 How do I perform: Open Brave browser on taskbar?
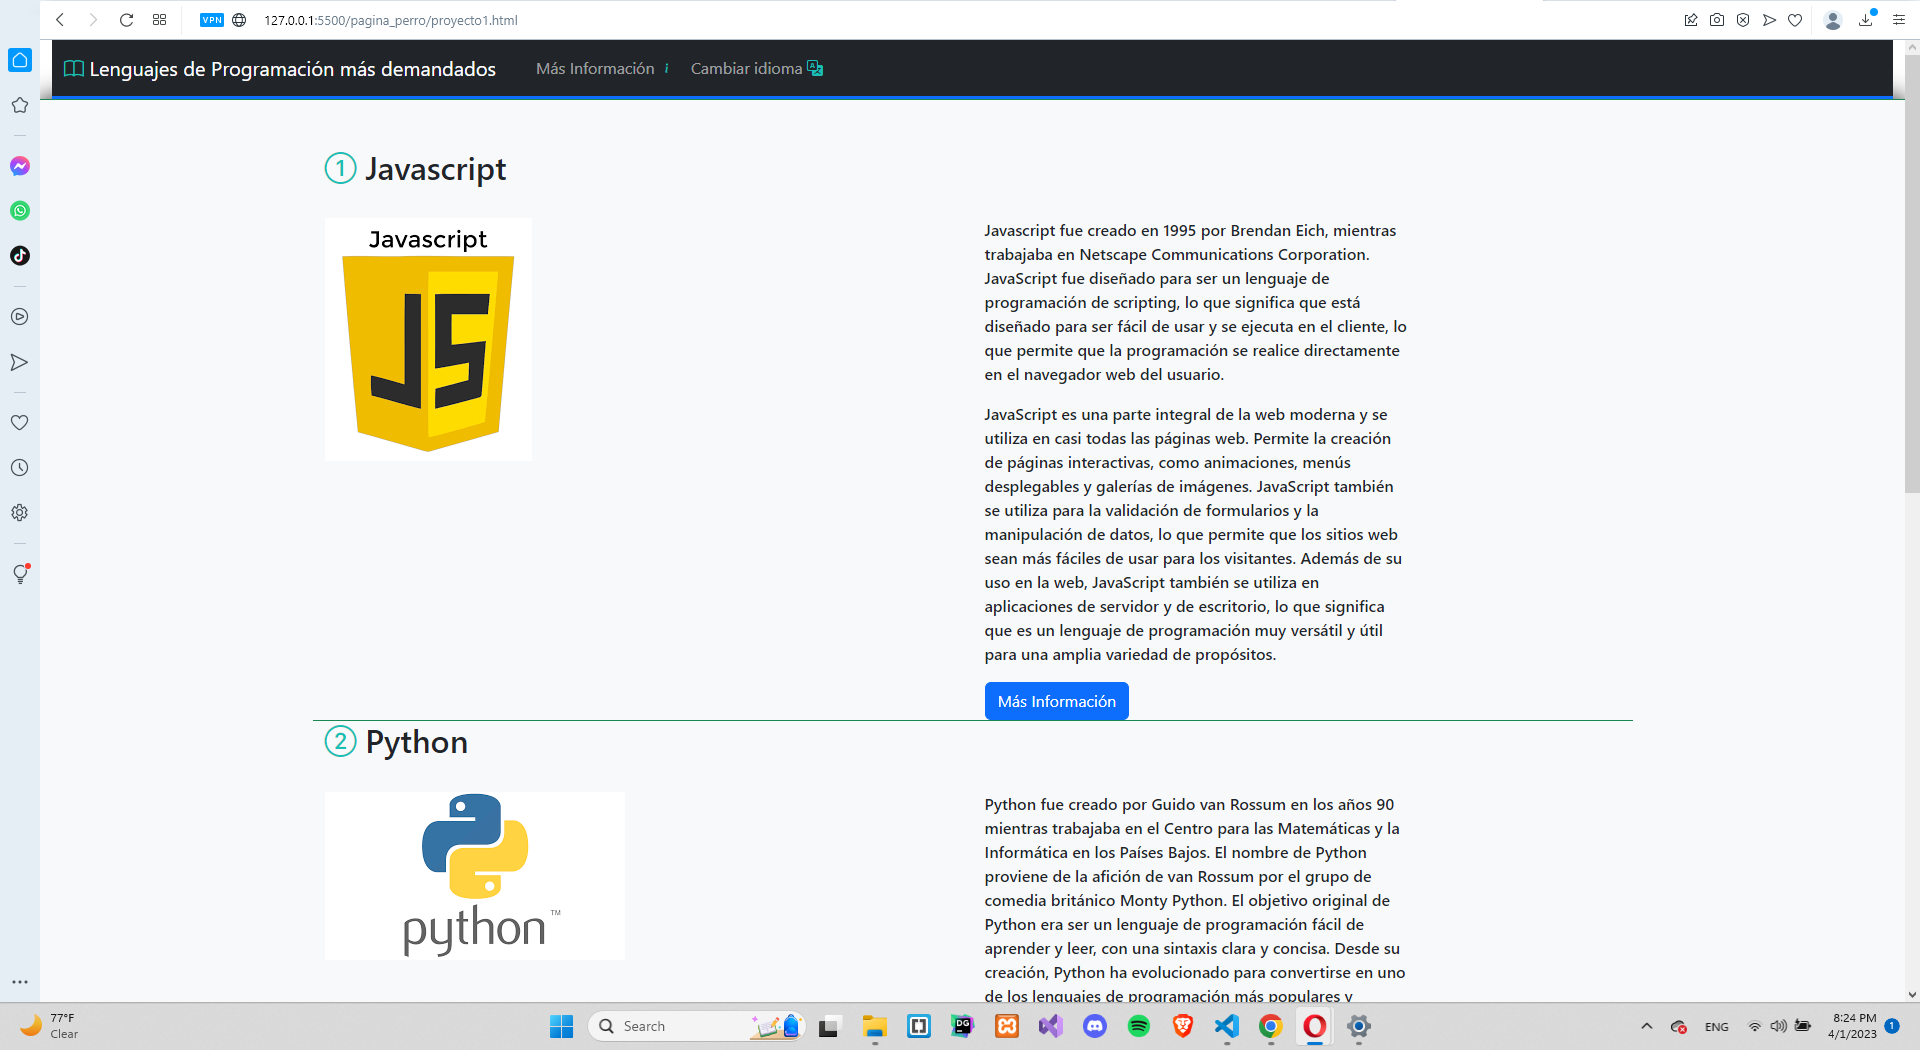1183,1026
